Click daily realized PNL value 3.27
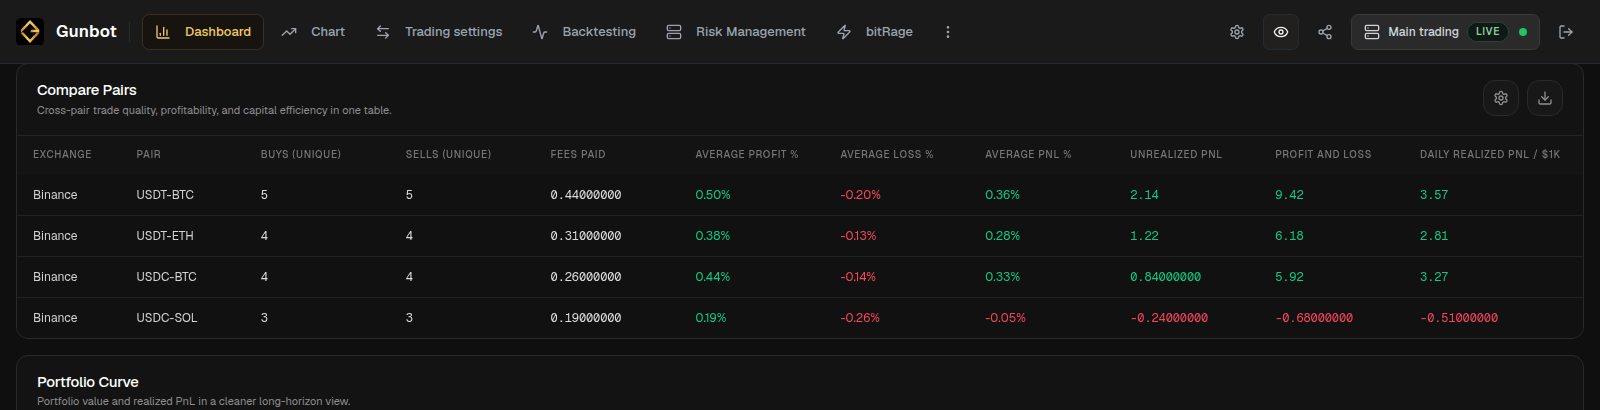 click(1434, 277)
